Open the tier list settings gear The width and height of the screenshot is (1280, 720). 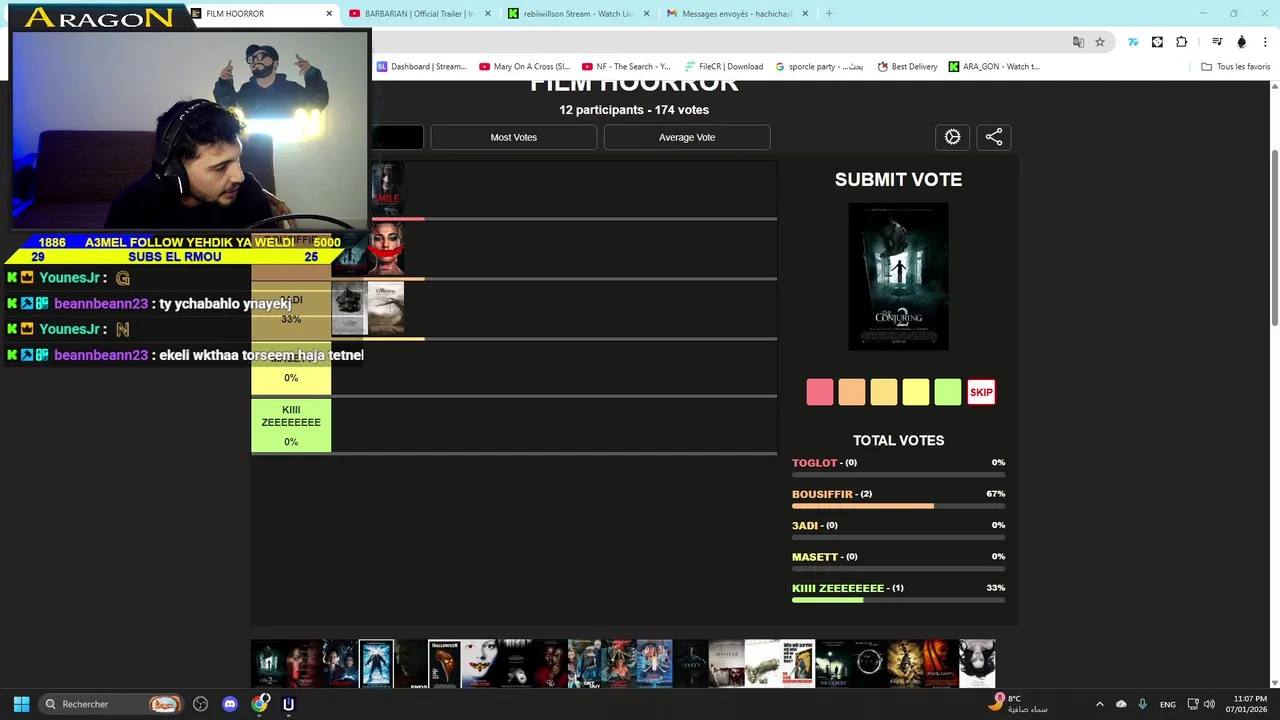[x=952, y=138]
